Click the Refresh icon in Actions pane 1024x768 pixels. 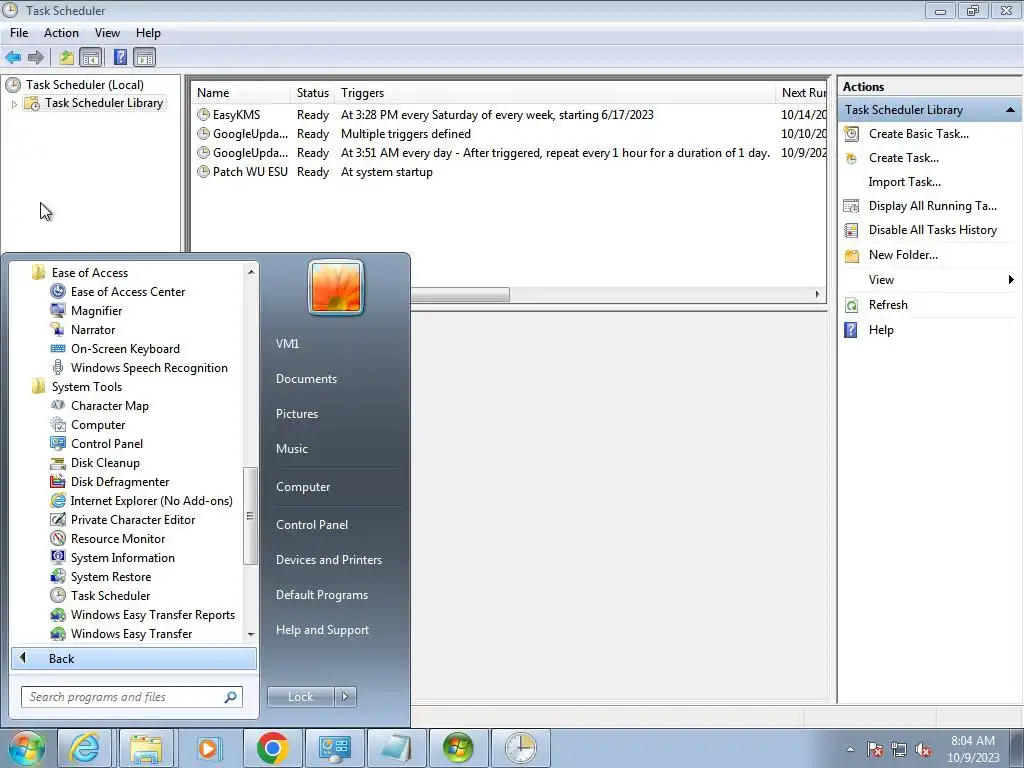[851, 305]
